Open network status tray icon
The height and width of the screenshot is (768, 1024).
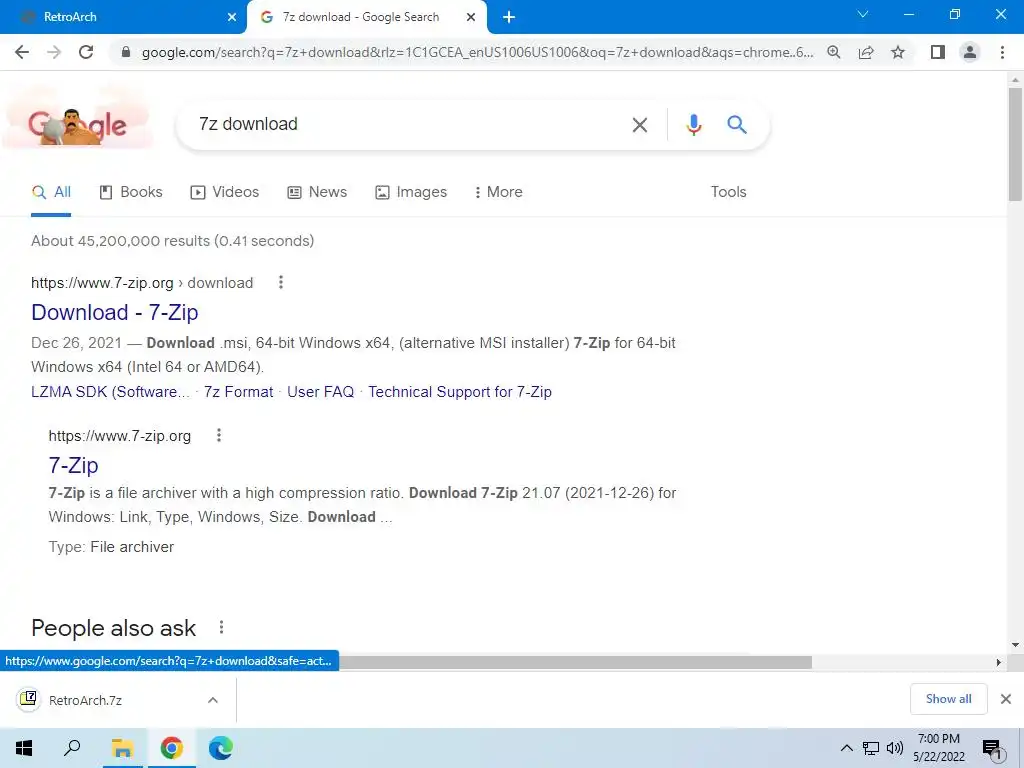(871, 748)
